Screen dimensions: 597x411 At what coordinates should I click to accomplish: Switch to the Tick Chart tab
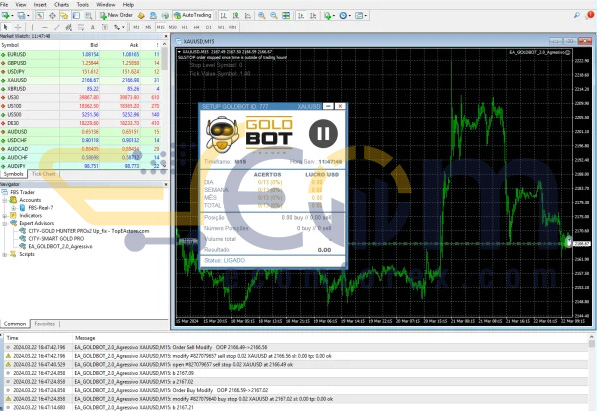[43, 174]
